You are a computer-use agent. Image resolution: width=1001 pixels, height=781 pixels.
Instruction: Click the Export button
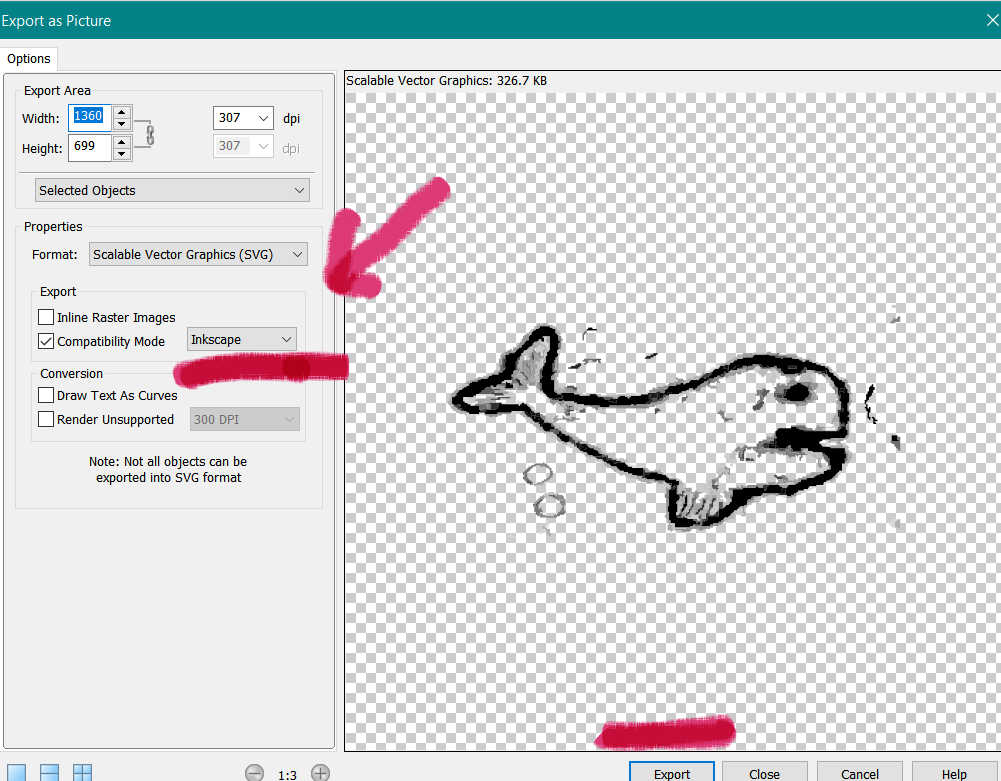pyautogui.click(x=671, y=773)
